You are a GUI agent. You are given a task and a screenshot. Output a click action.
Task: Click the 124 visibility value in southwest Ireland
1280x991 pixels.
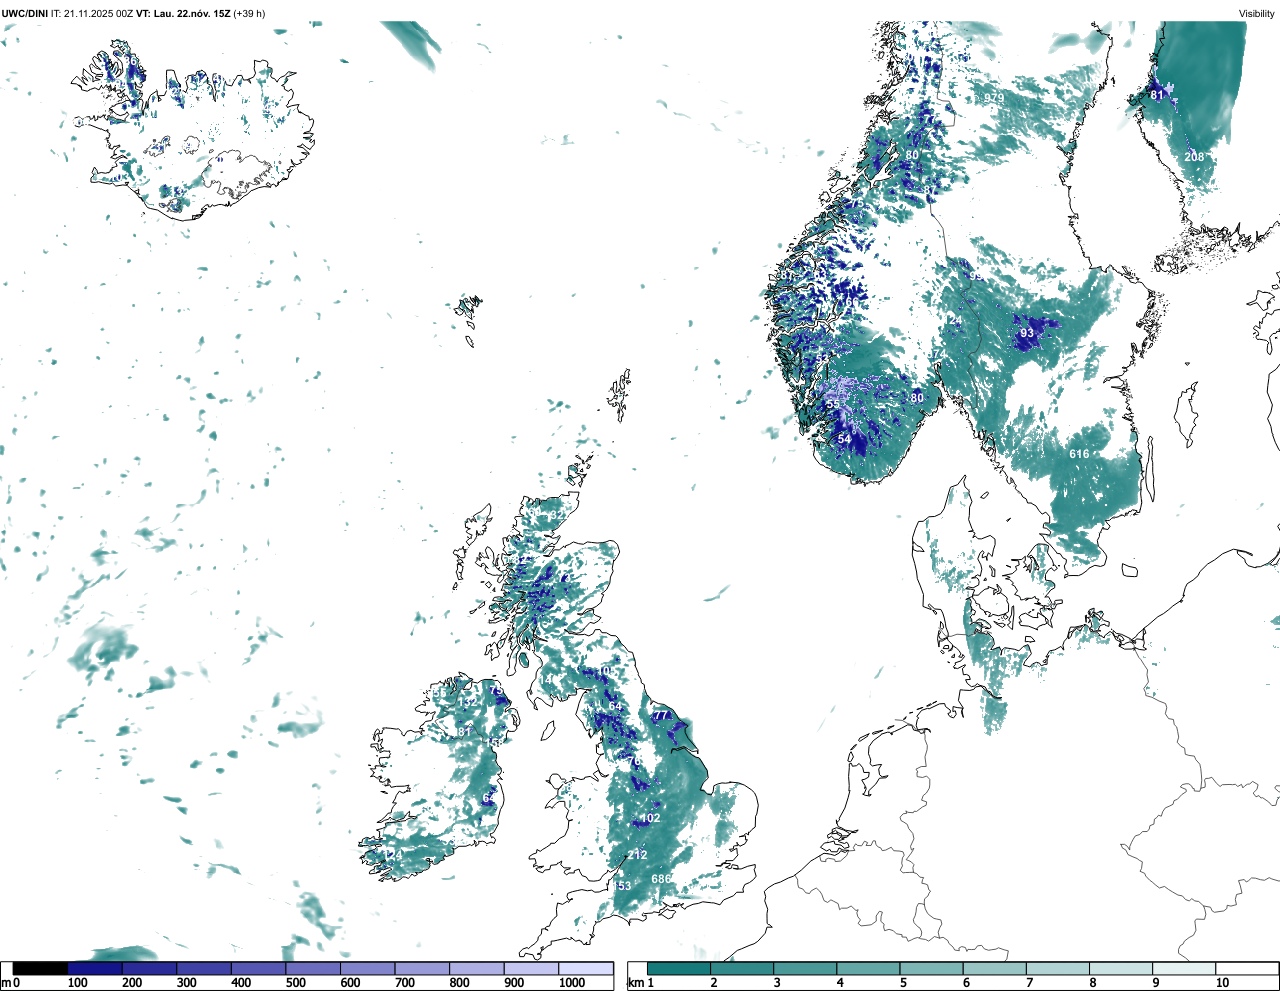pyautogui.click(x=393, y=855)
